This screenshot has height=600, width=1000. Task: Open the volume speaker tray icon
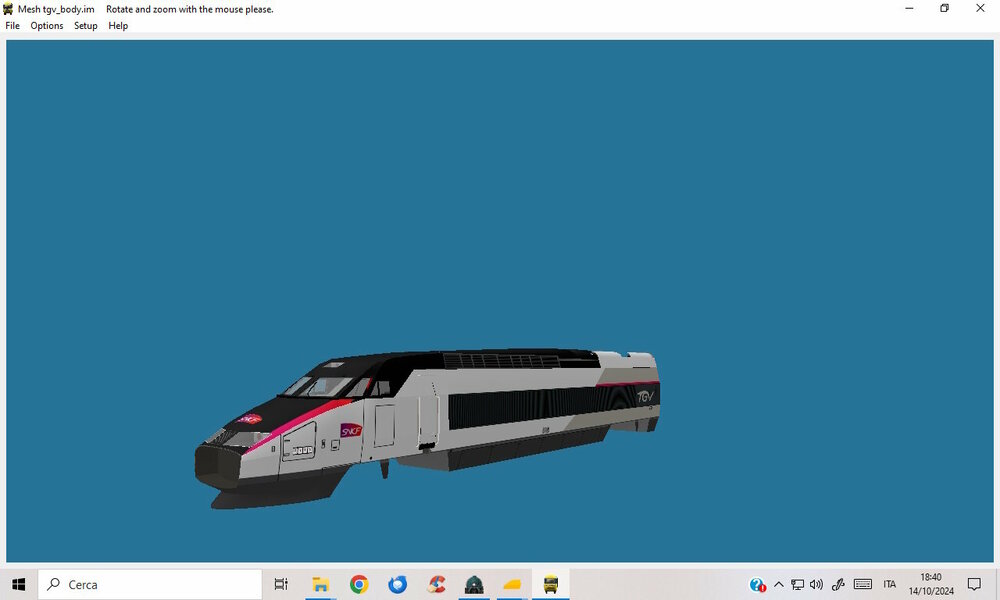click(x=816, y=584)
